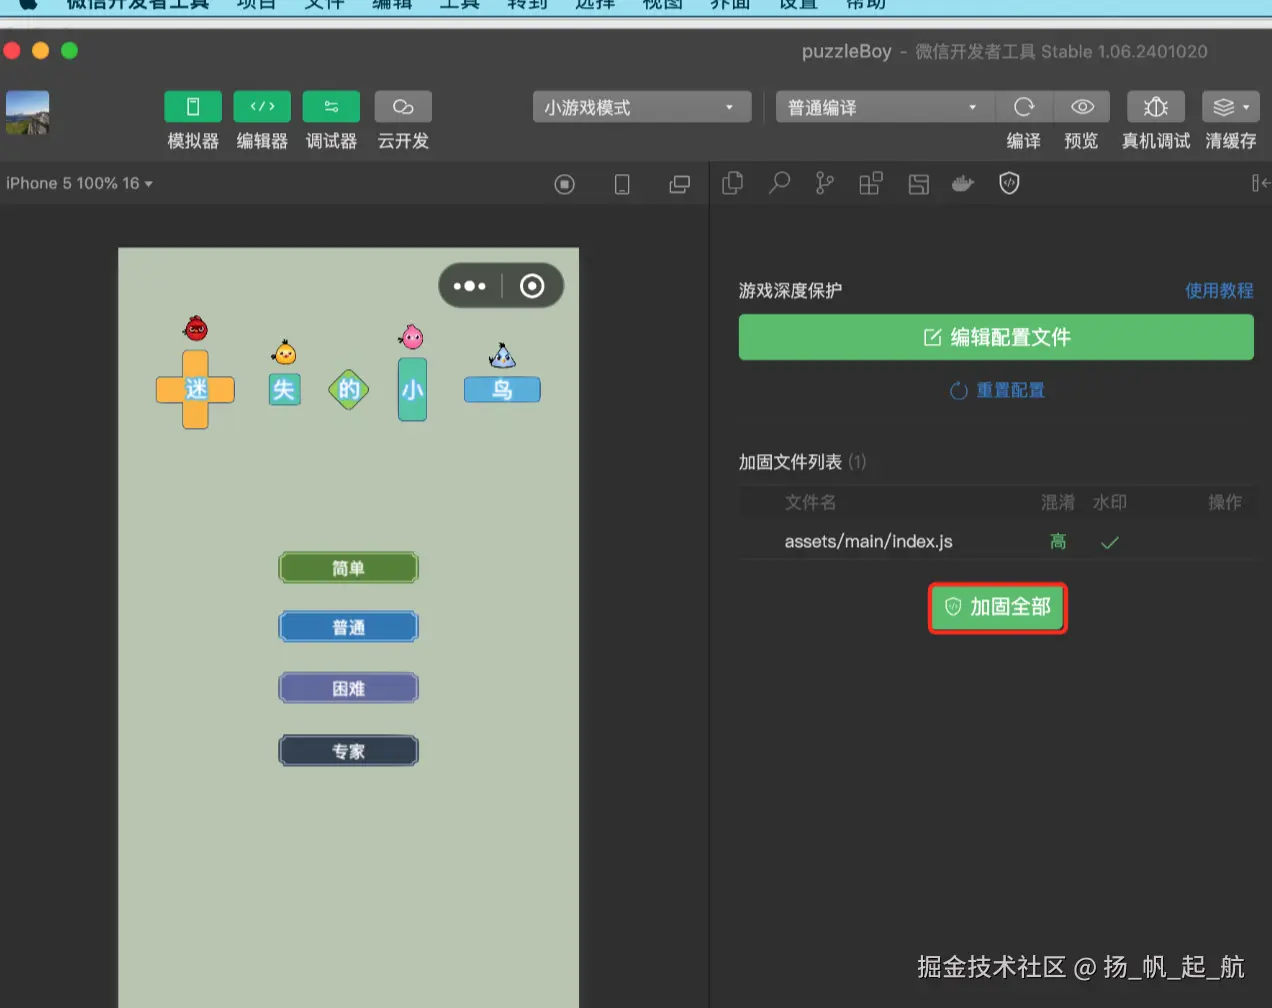Click the 高 obfuscation level value

pyautogui.click(x=1058, y=542)
